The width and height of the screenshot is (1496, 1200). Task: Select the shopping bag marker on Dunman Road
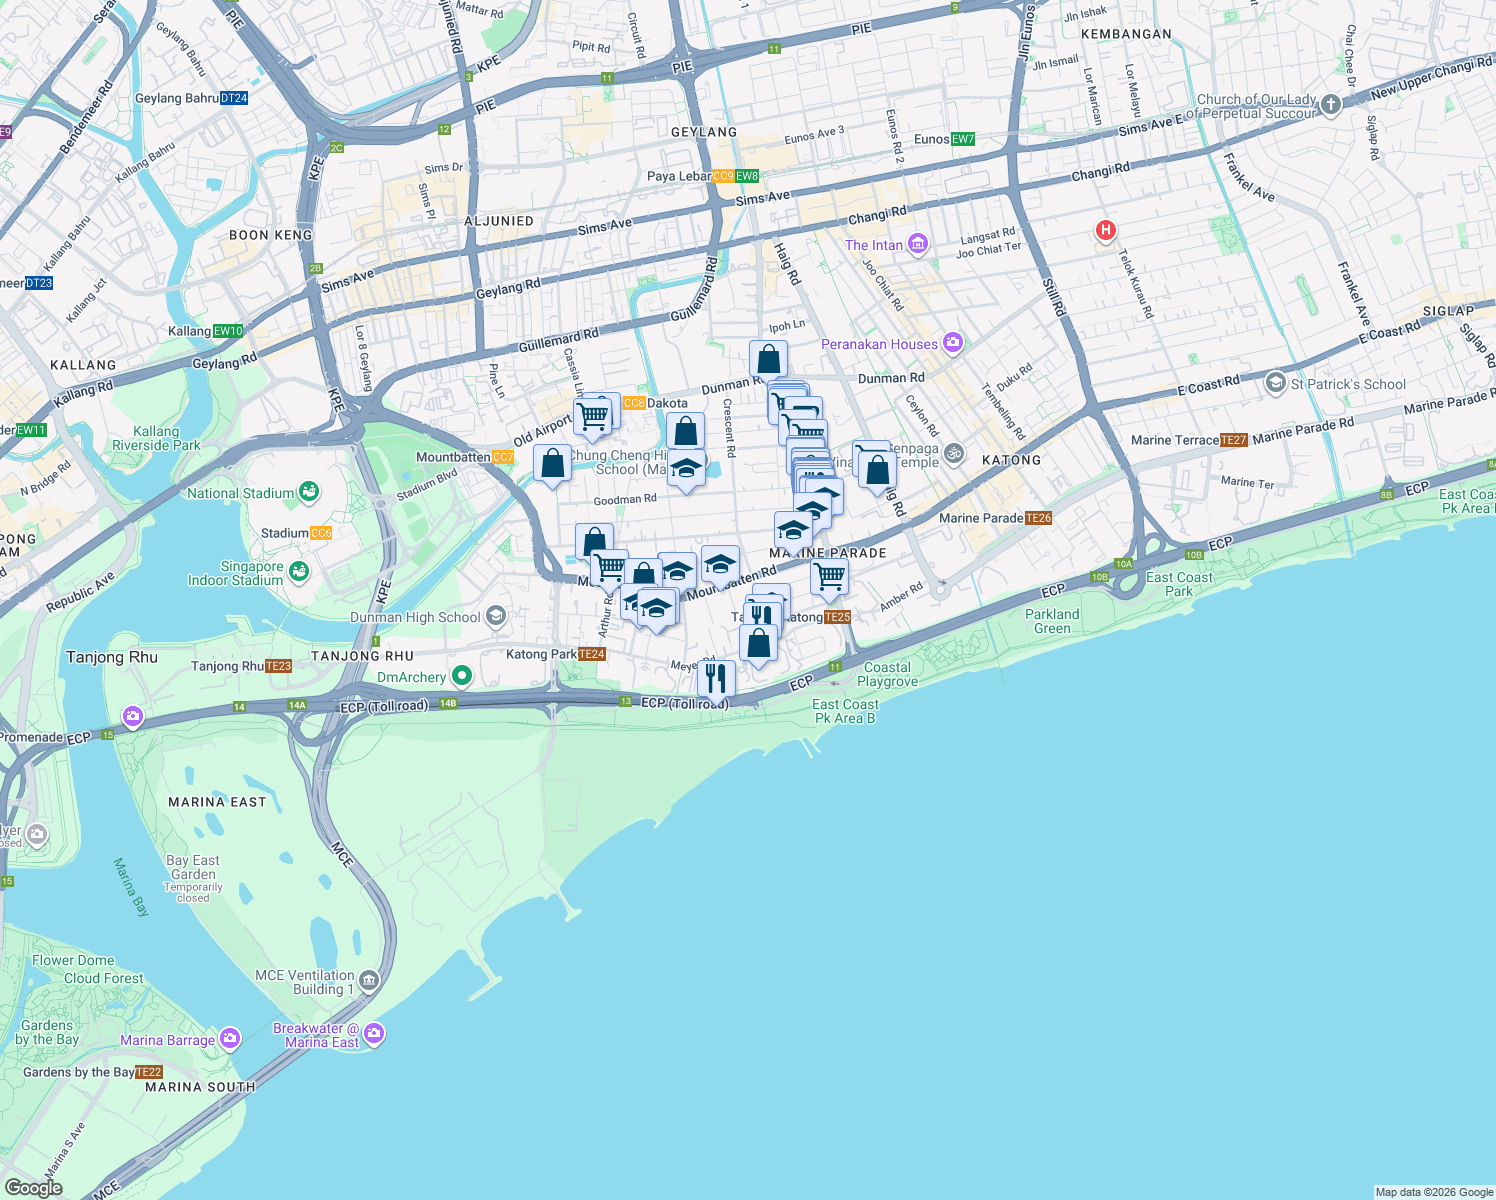tap(768, 359)
